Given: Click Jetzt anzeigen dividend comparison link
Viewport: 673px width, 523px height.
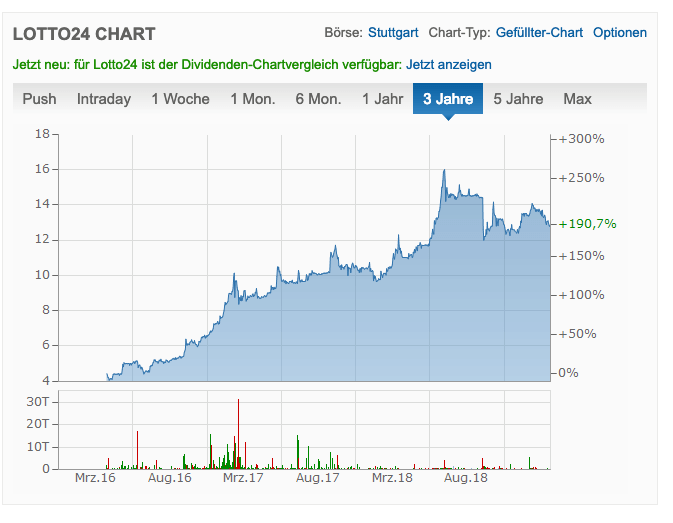Looking at the screenshot, I should (x=449, y=64).
